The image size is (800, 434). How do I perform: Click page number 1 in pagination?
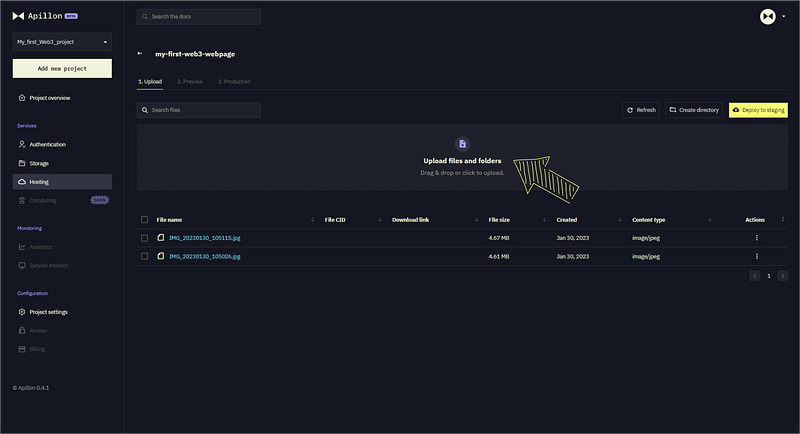click(x=769, y=276)
